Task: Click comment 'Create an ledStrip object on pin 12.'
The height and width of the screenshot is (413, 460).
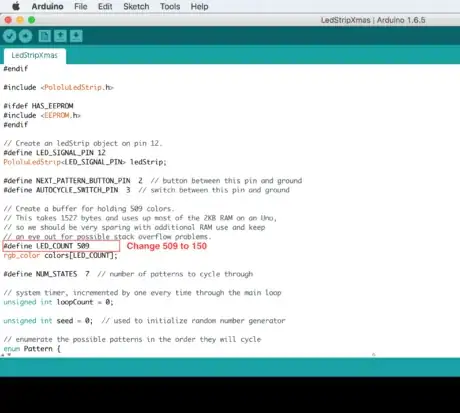Action: (x=83, y=143)
